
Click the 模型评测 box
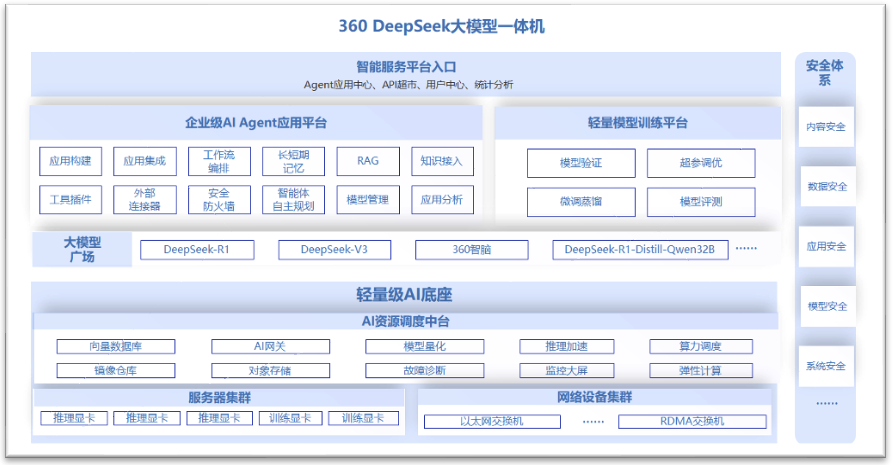pos(701,202)
